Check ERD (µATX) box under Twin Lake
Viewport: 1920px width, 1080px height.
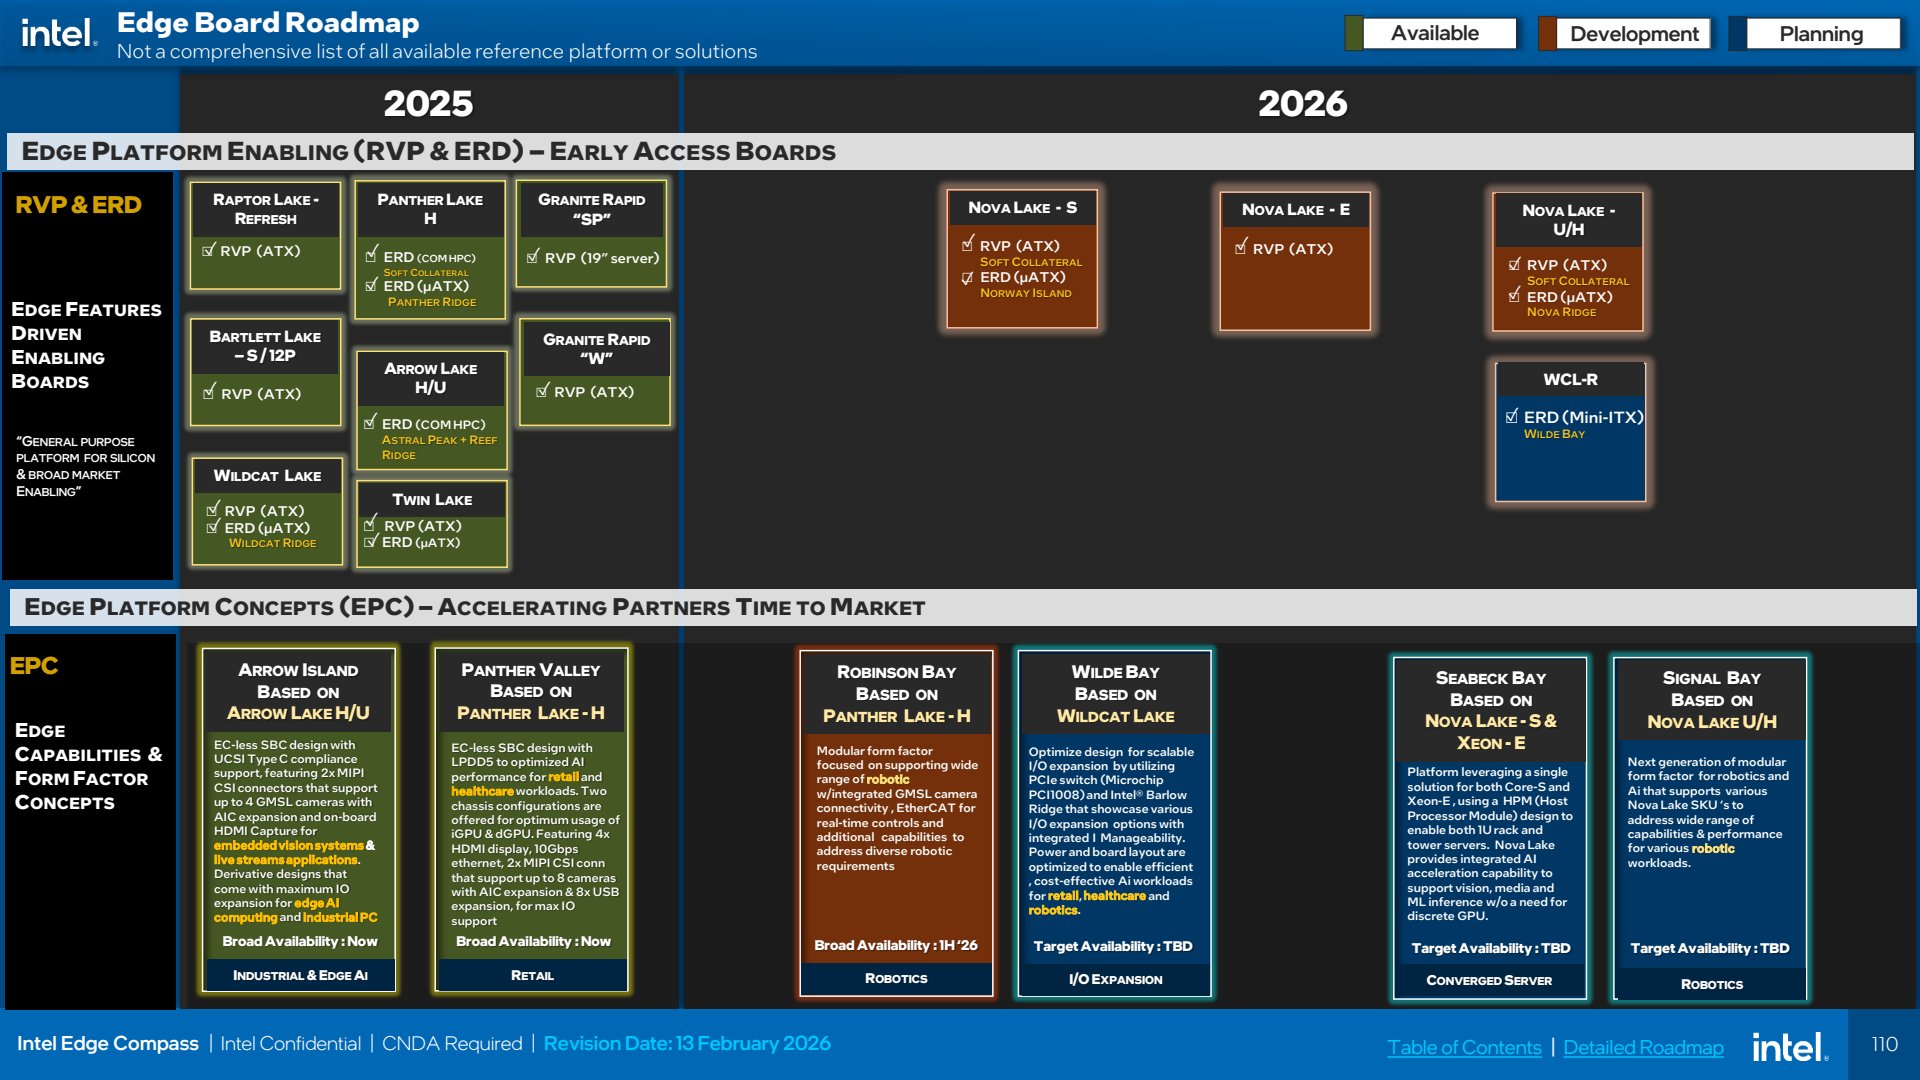pyautogui.click(x=371, y=542)
